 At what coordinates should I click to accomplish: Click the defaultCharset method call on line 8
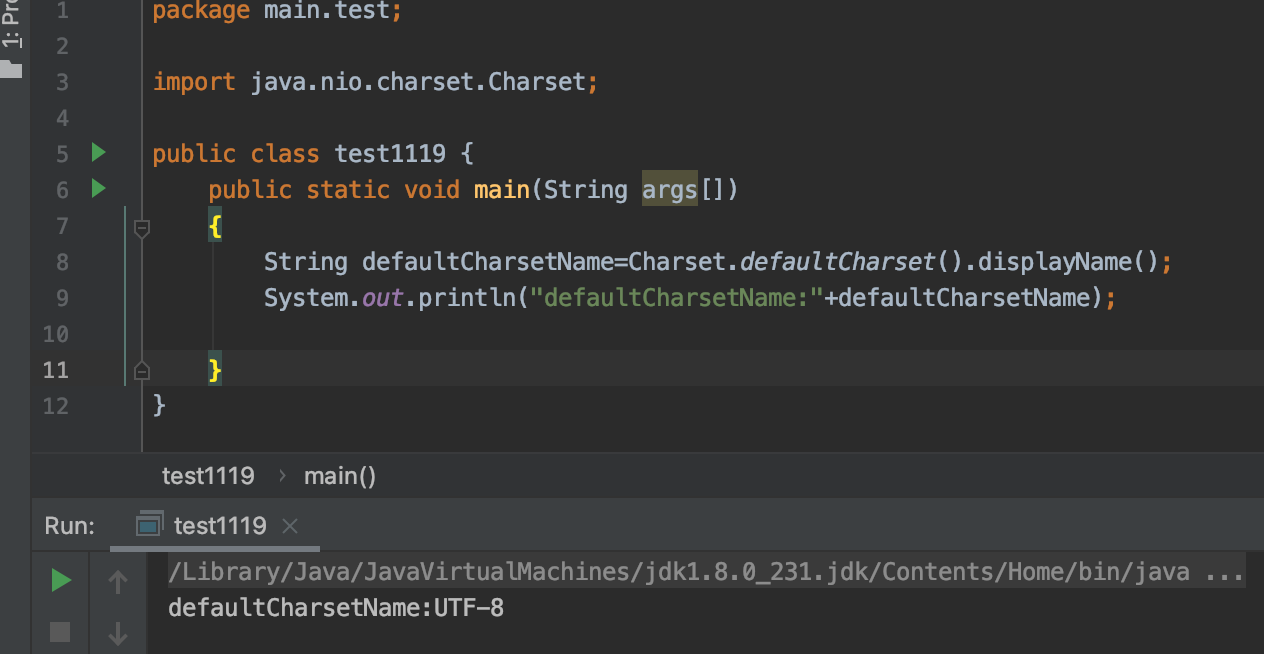[x=836, y=262]
